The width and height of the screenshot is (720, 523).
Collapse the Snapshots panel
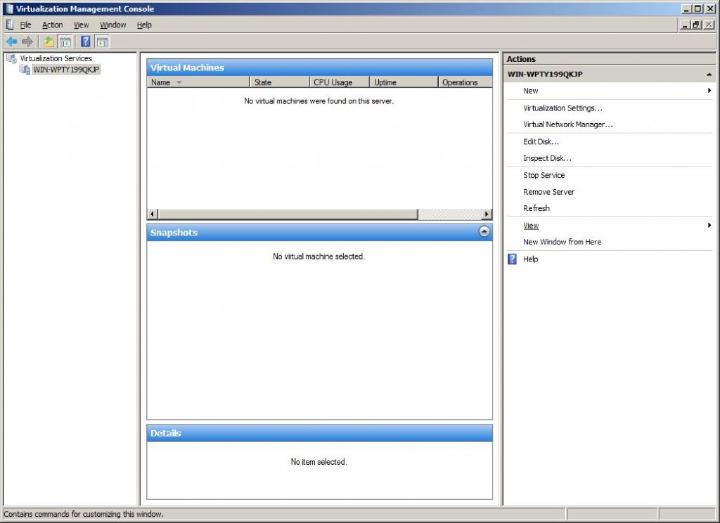484,231
